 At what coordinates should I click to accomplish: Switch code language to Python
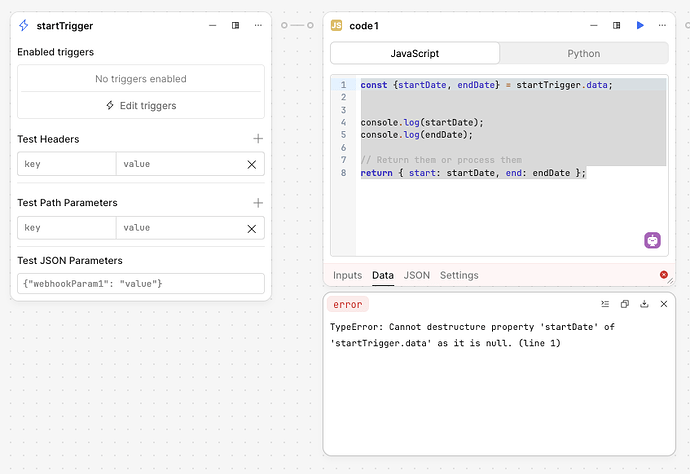[584, 54]
